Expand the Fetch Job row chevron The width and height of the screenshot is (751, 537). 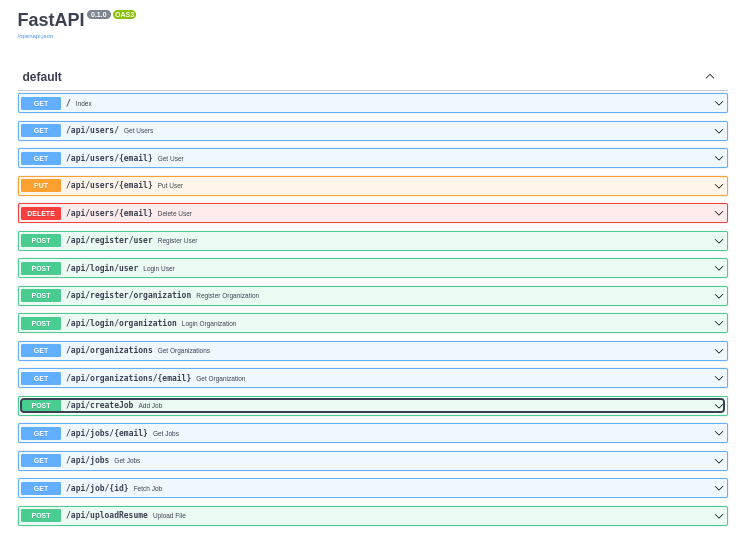point(719,488)
